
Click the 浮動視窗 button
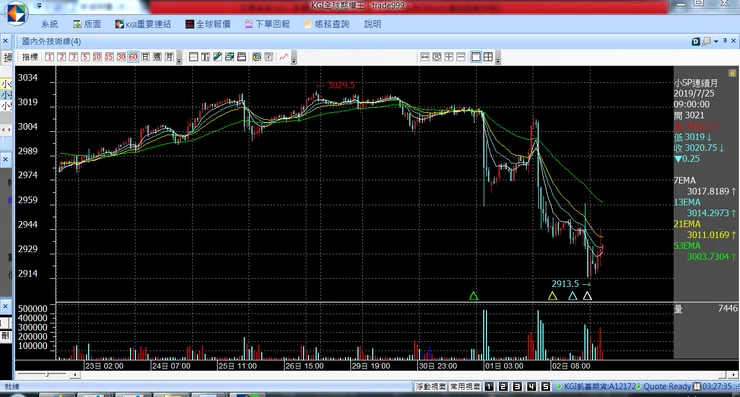pos(430,387)
